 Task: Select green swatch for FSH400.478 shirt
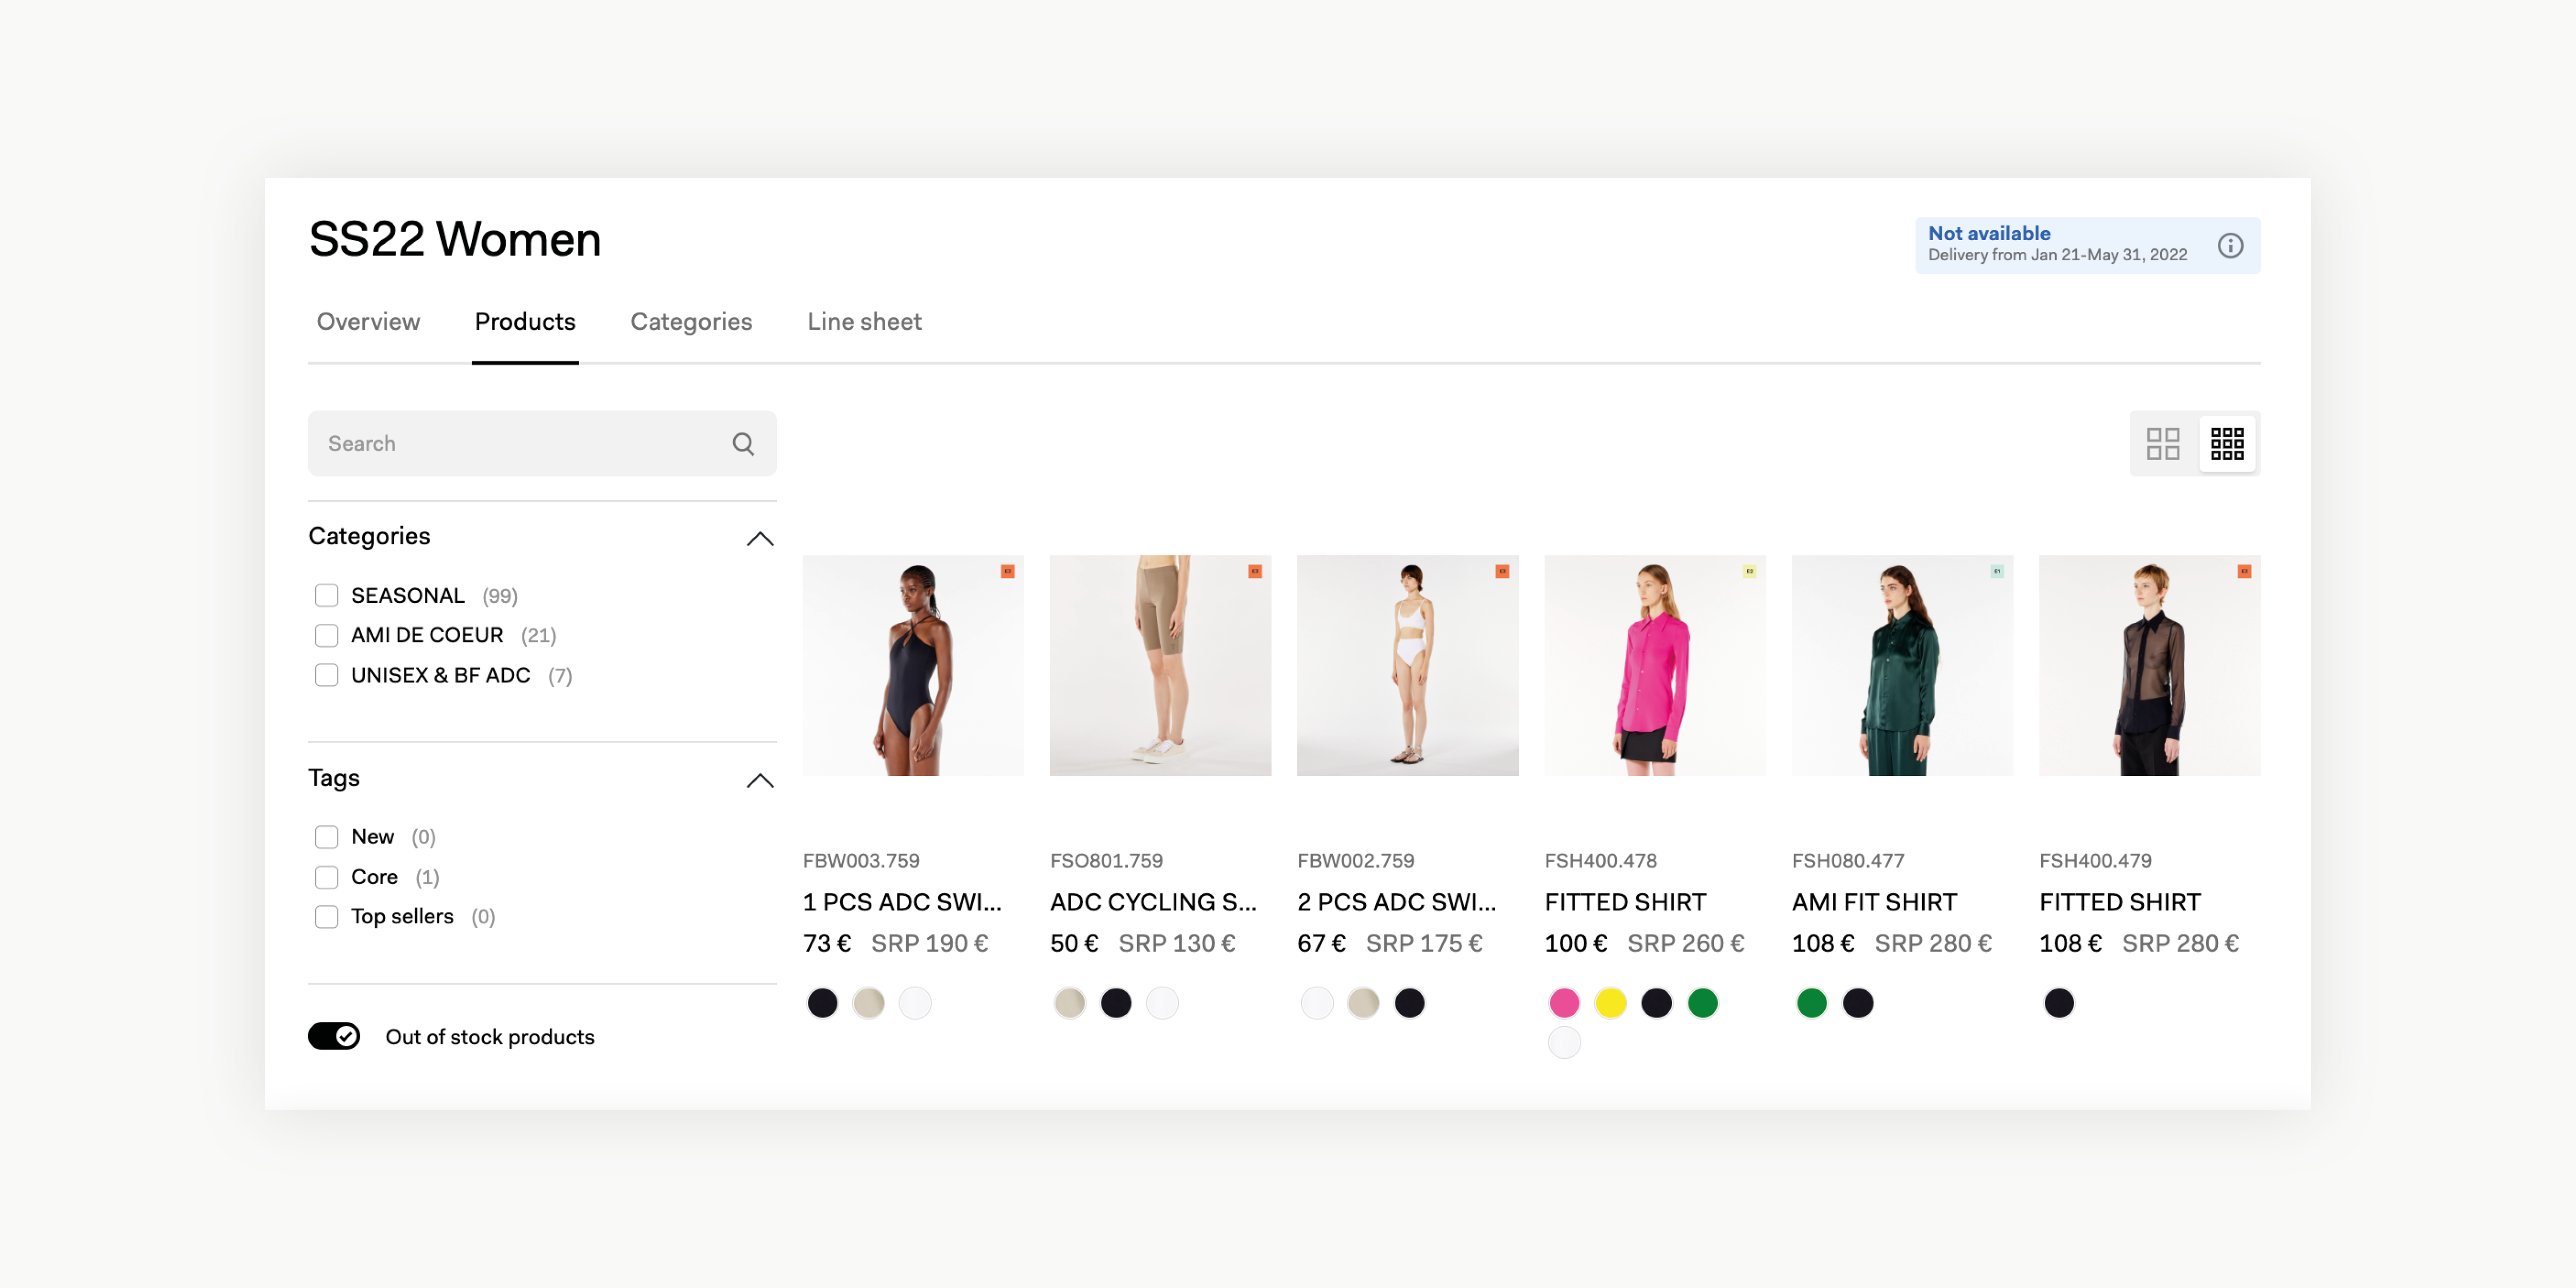(1702, 1002)
